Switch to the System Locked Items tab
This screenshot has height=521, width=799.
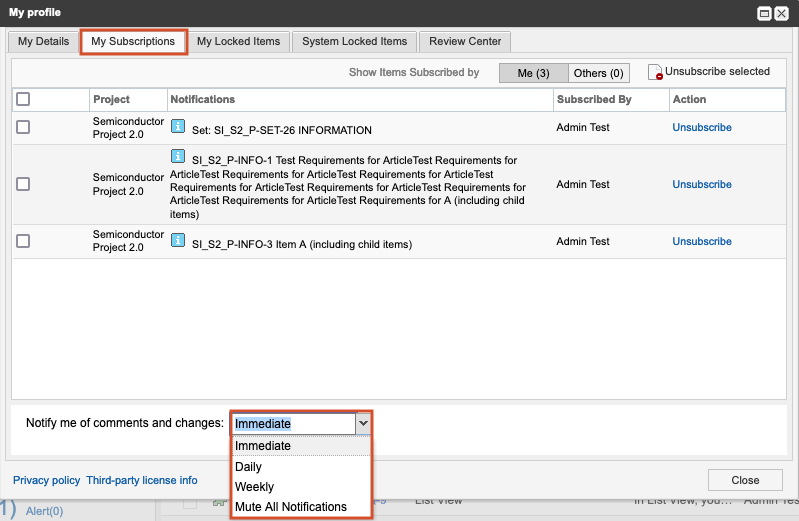[x=354, y=41]
